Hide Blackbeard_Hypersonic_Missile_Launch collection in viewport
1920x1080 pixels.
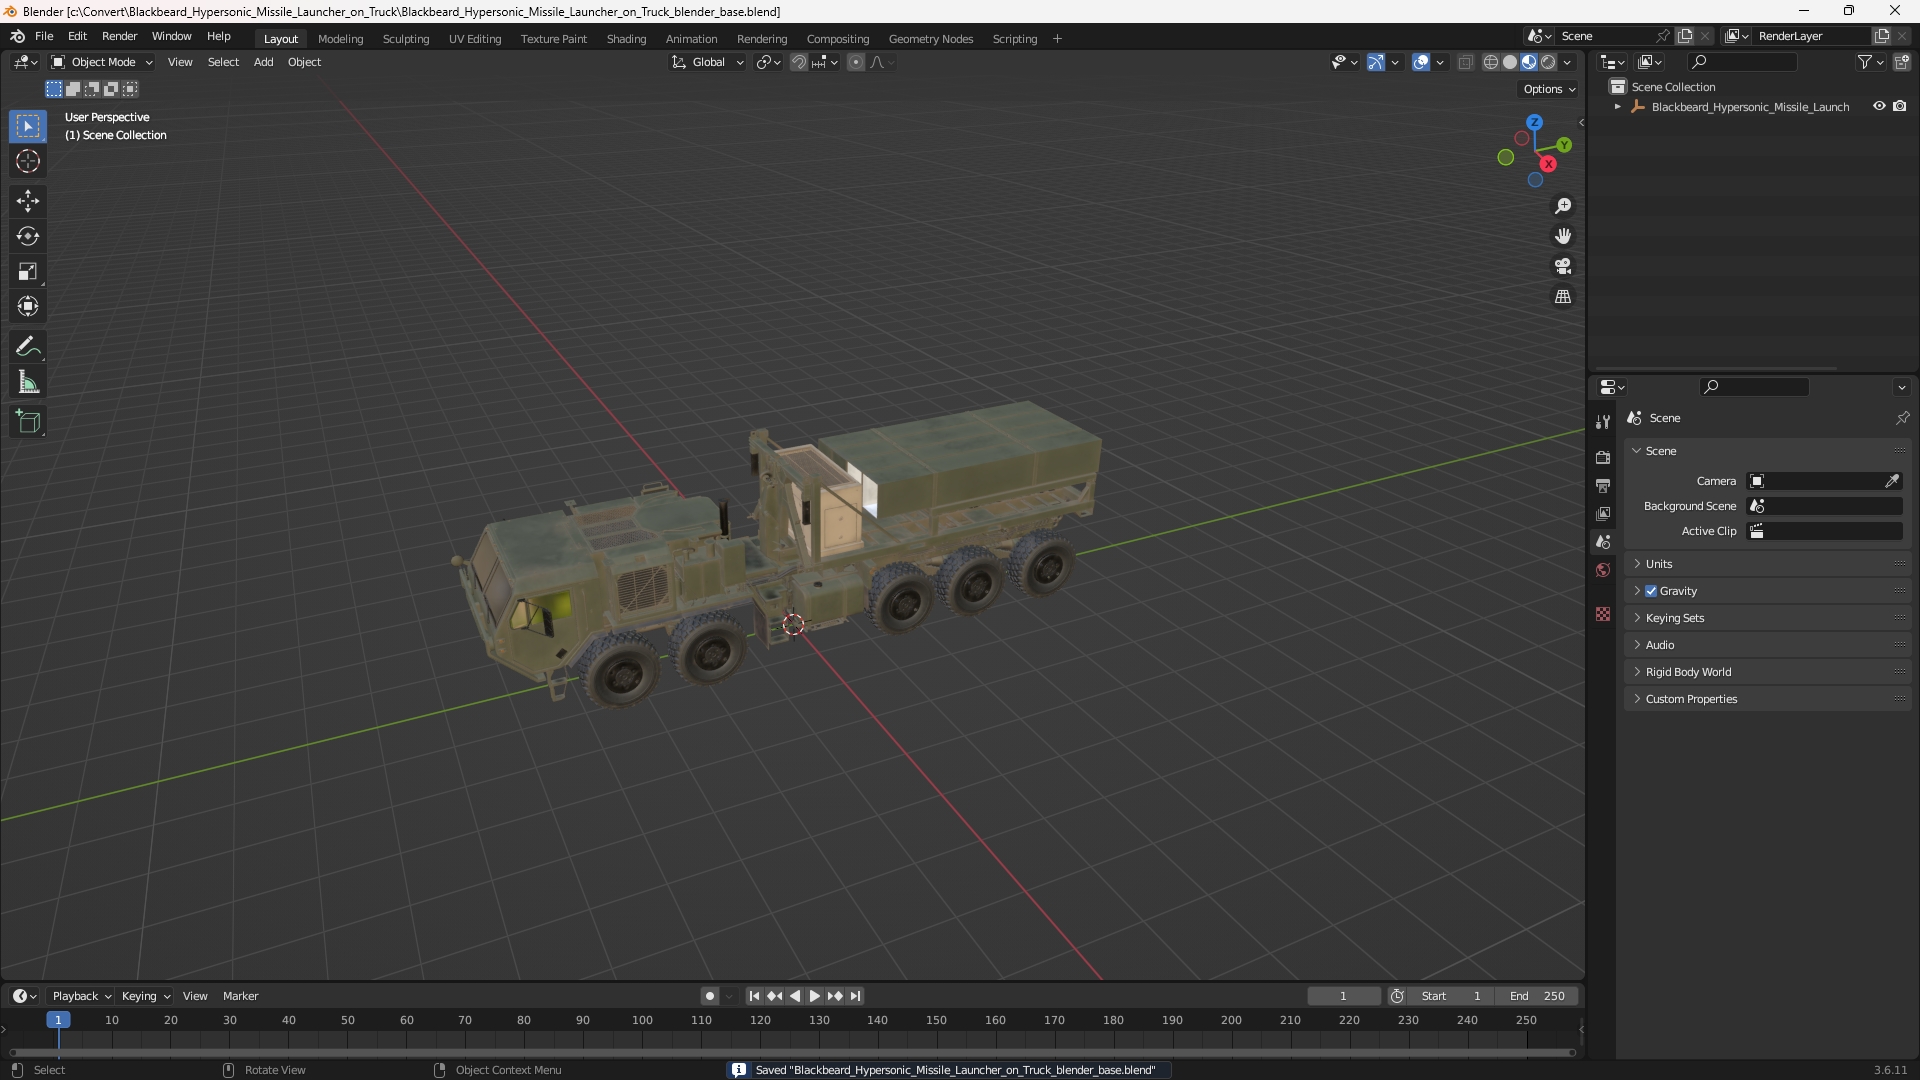coord(1879,106)
